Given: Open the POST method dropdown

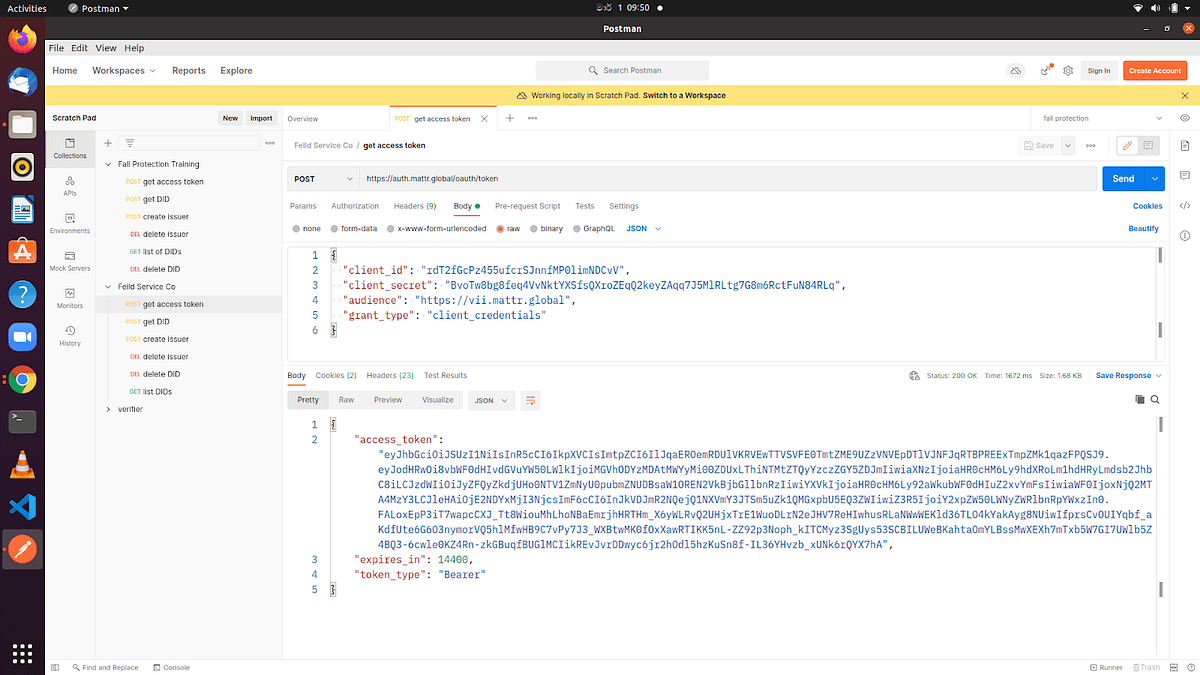Looking at the screenshot, I should 322,179.
